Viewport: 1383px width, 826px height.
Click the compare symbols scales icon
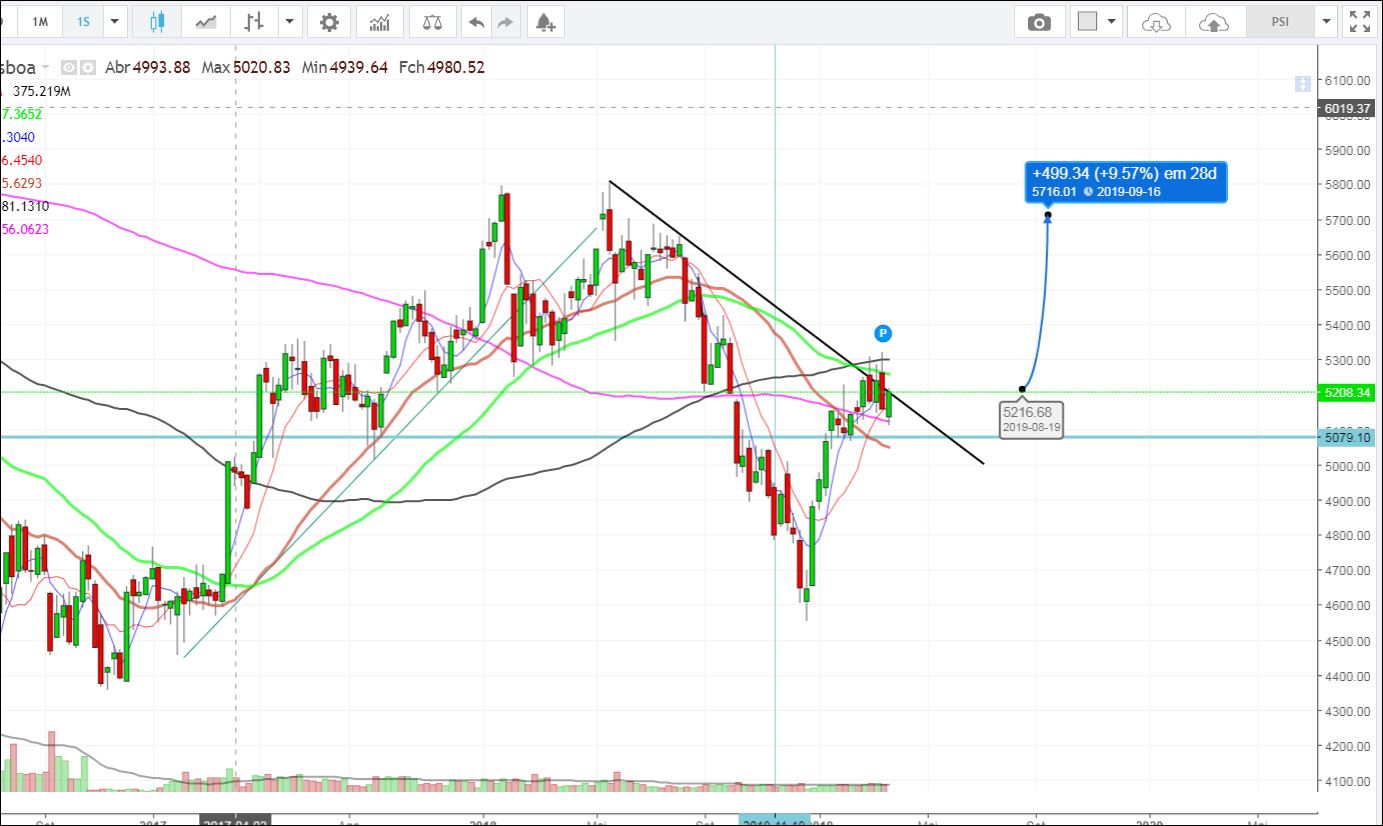(x=432, y=21)
